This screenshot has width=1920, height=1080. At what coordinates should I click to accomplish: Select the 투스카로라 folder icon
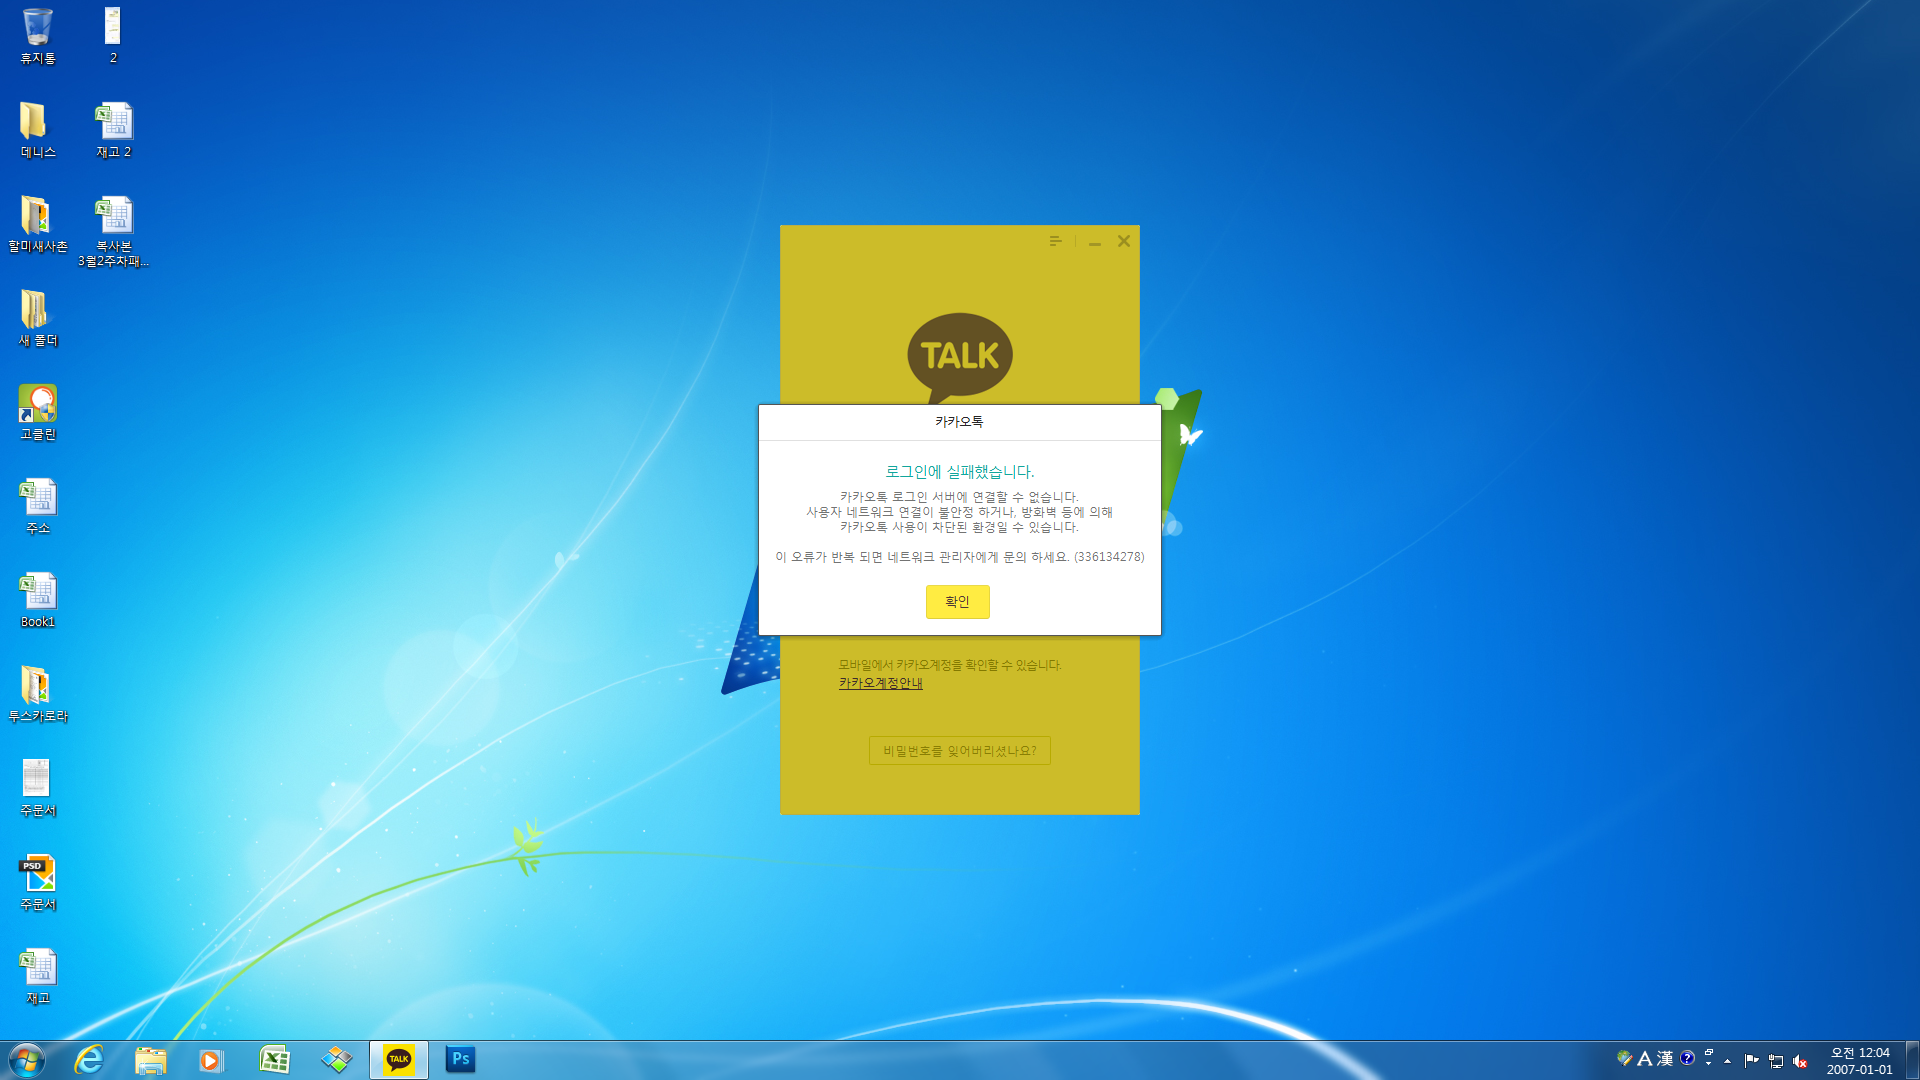(38, 694)
